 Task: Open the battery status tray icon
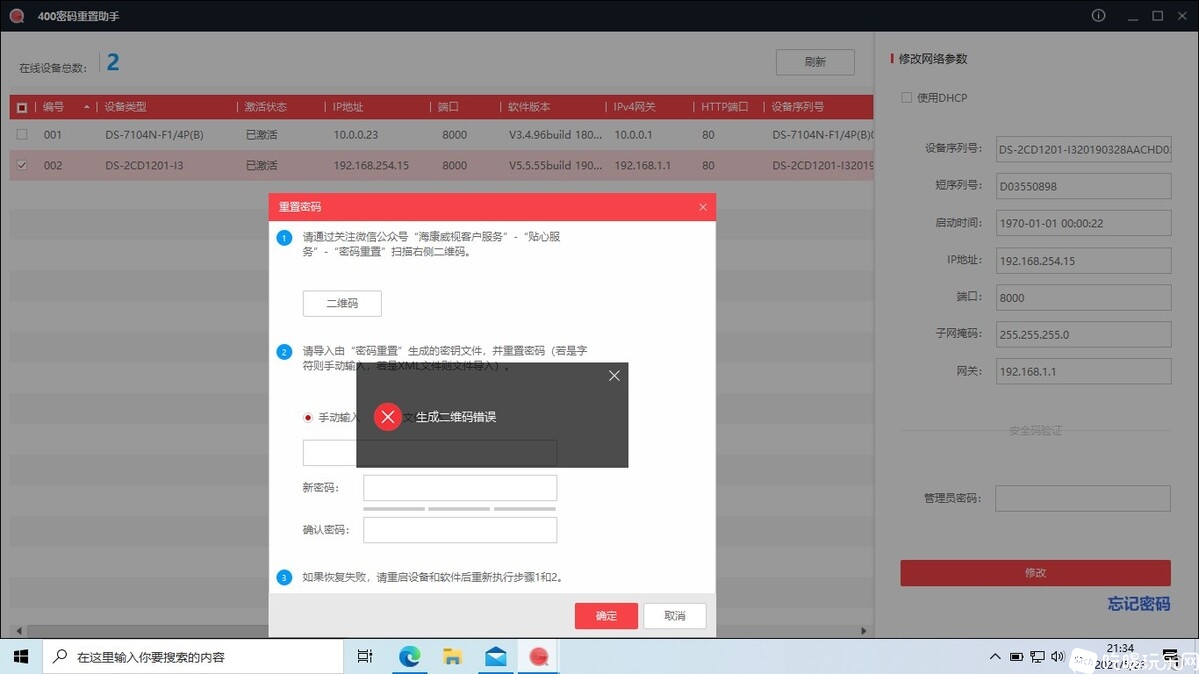[x=1016, y=656]
